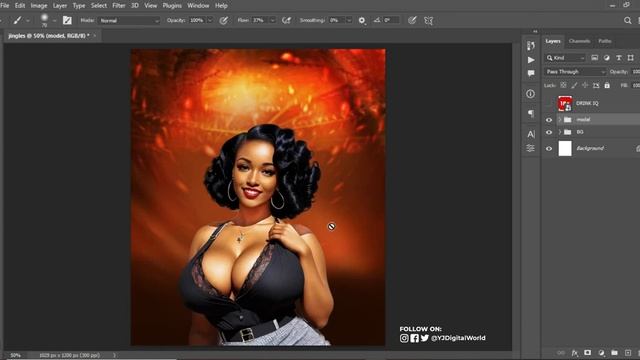Open the Plugins menu
The width and height of the screenshot is (640, 360).
172,6
